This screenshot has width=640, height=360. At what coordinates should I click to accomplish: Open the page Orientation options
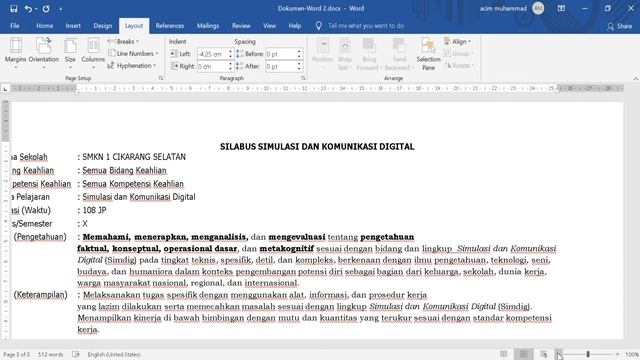[44, 54]
